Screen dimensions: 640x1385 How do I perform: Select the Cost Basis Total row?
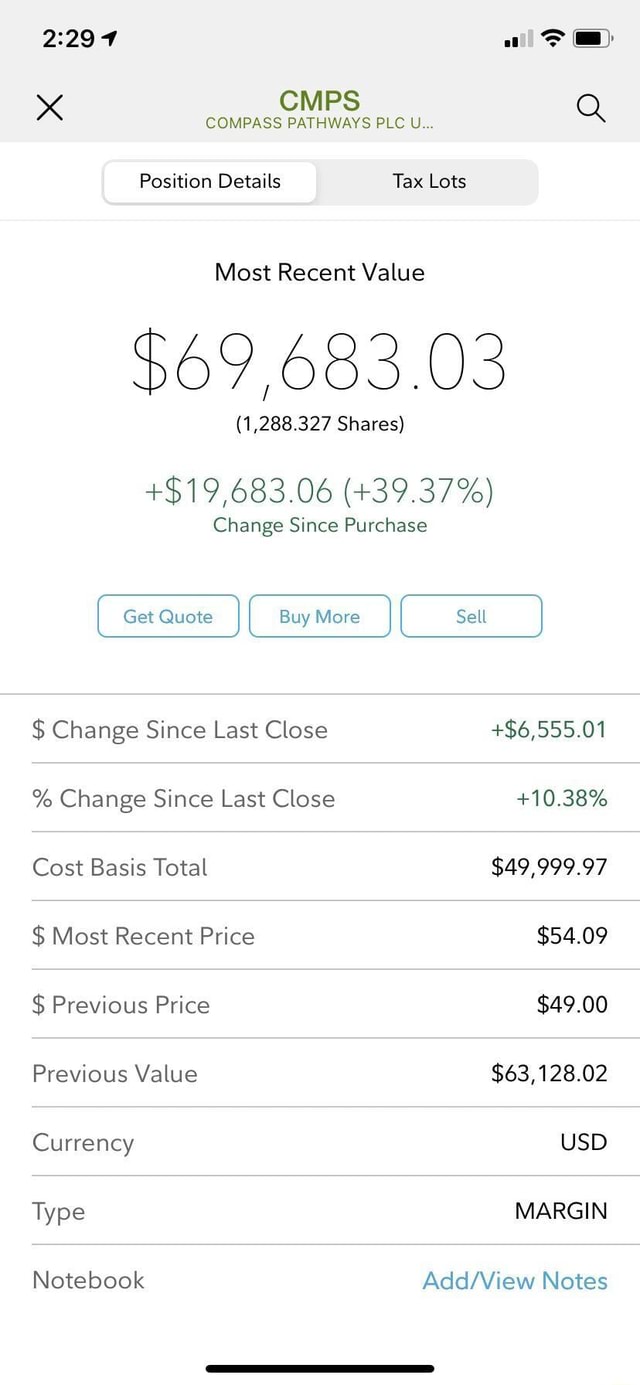320,867
